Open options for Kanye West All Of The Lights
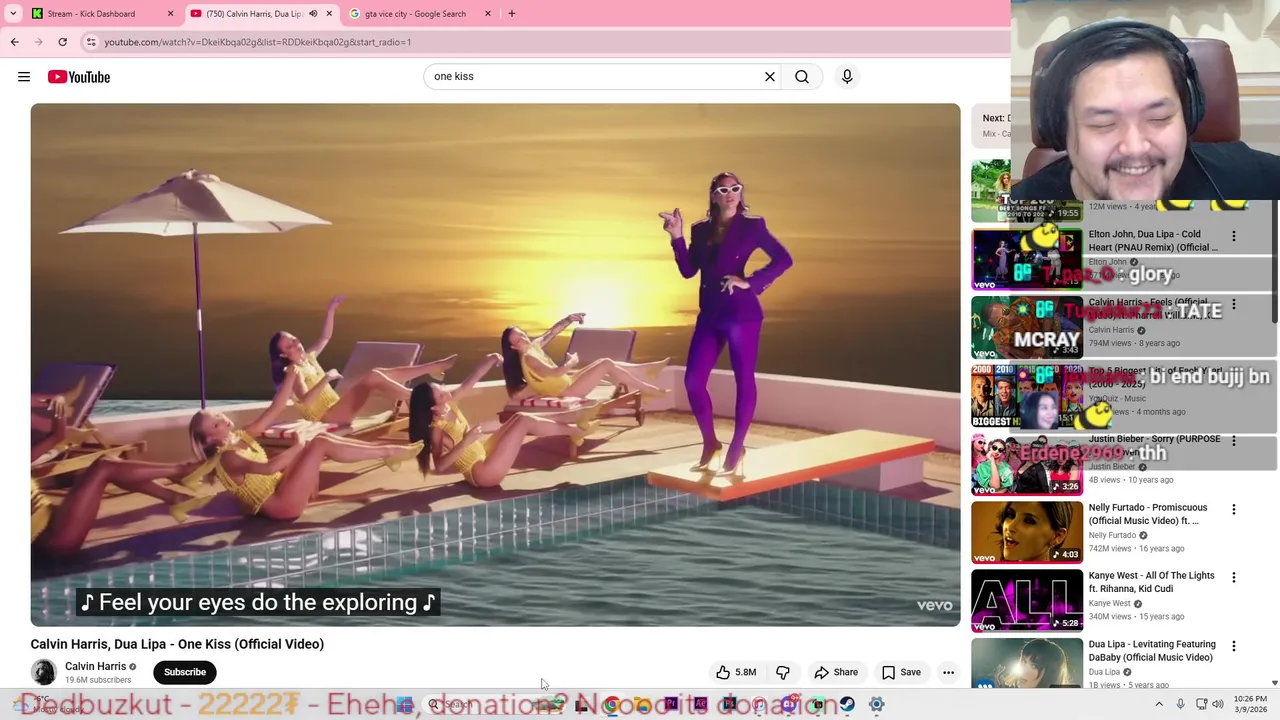The height and width of the screenshot is (720, 1280). coord(1234,577)
